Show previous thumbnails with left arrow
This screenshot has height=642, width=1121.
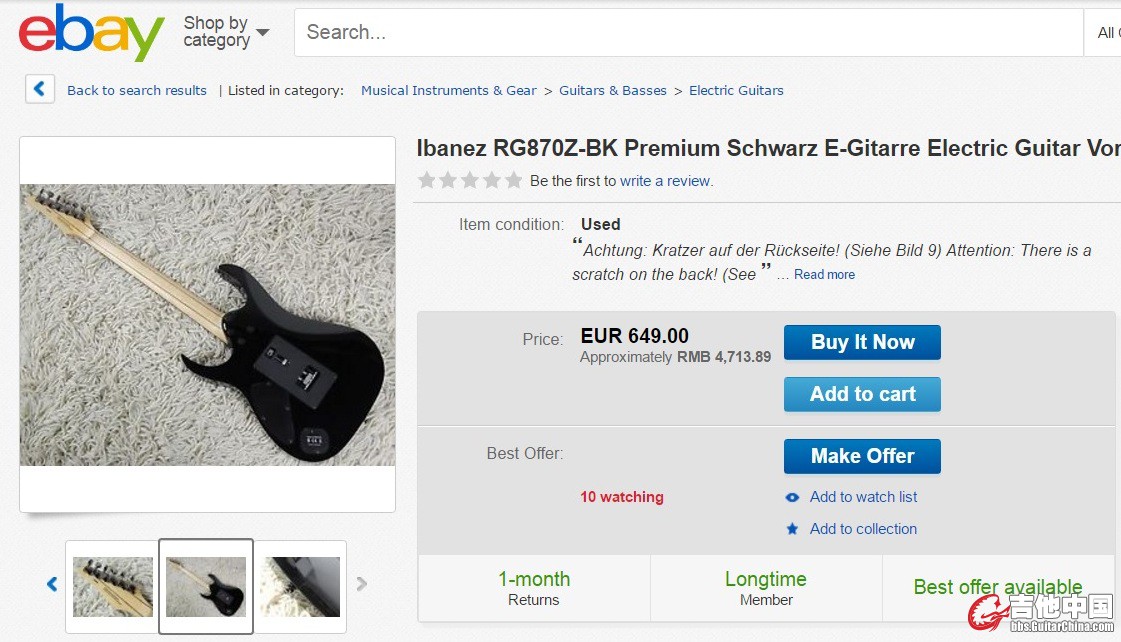coord(52,584)
